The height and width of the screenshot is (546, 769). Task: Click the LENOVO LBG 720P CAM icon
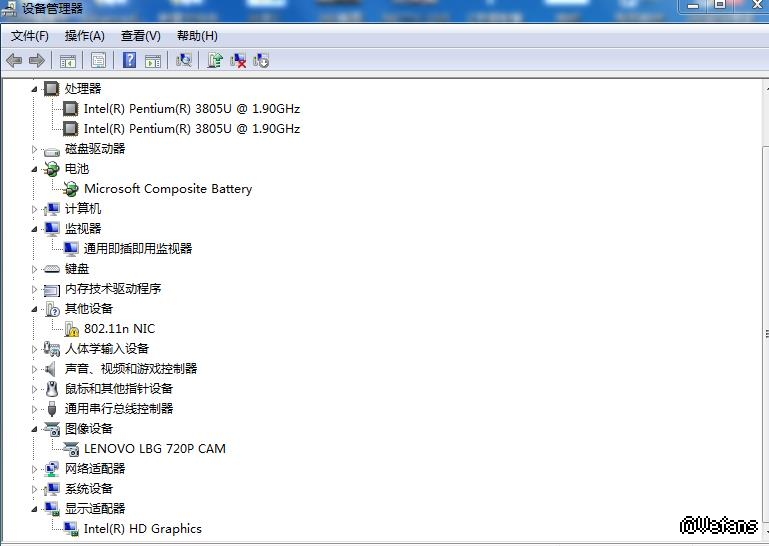point(71,449)
